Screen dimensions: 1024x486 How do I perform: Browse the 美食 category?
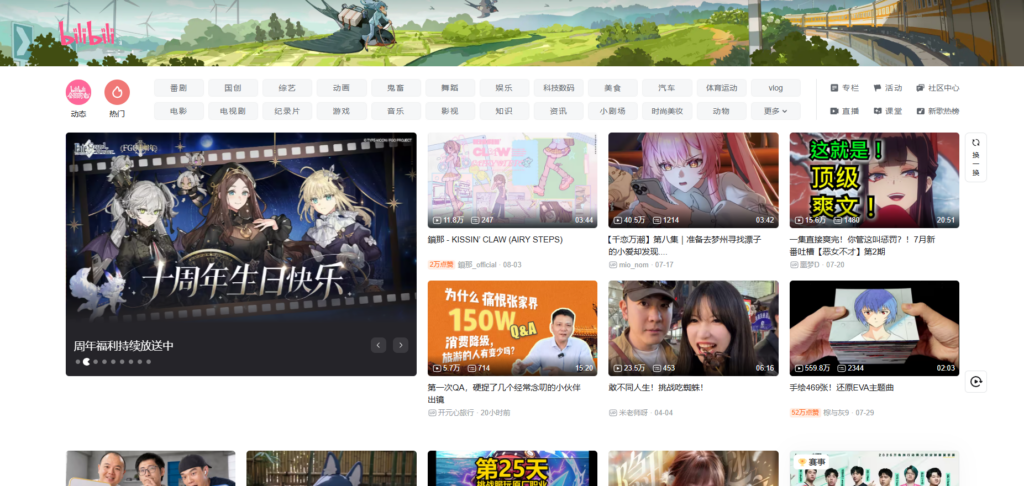click(x=613, y=88)
